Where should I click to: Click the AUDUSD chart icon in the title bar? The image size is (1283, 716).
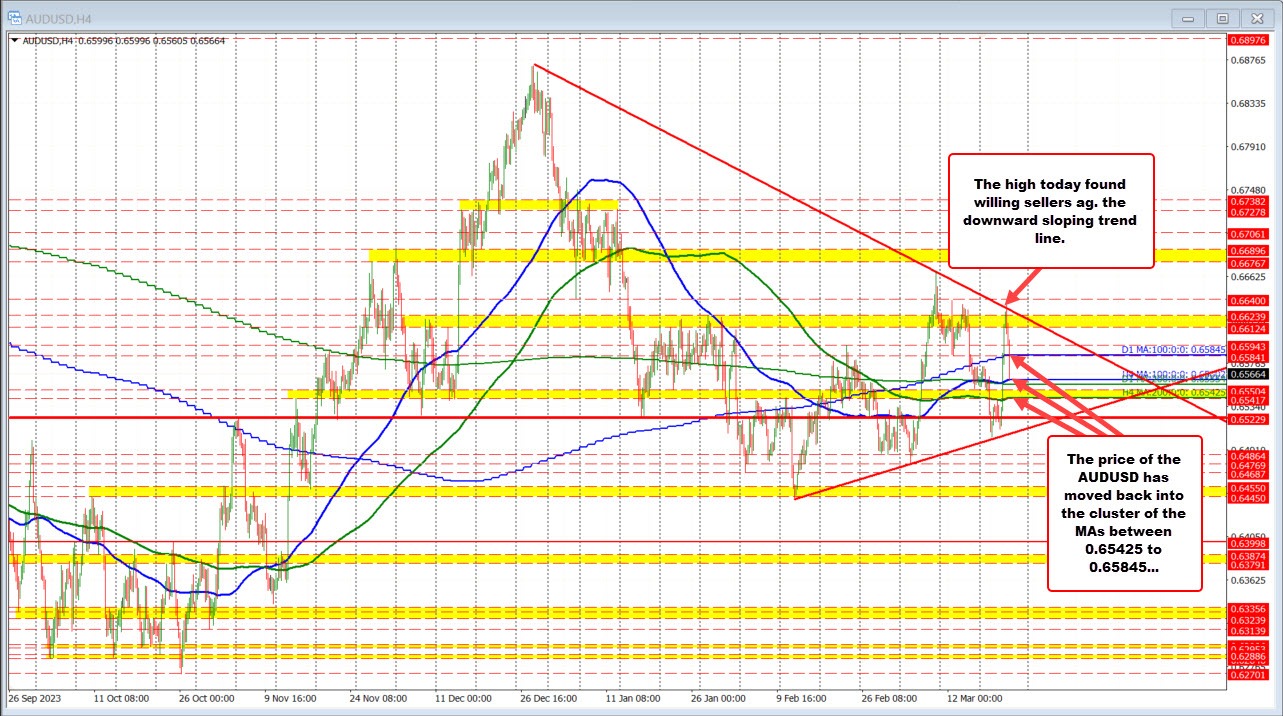click(x=14, y=17)
